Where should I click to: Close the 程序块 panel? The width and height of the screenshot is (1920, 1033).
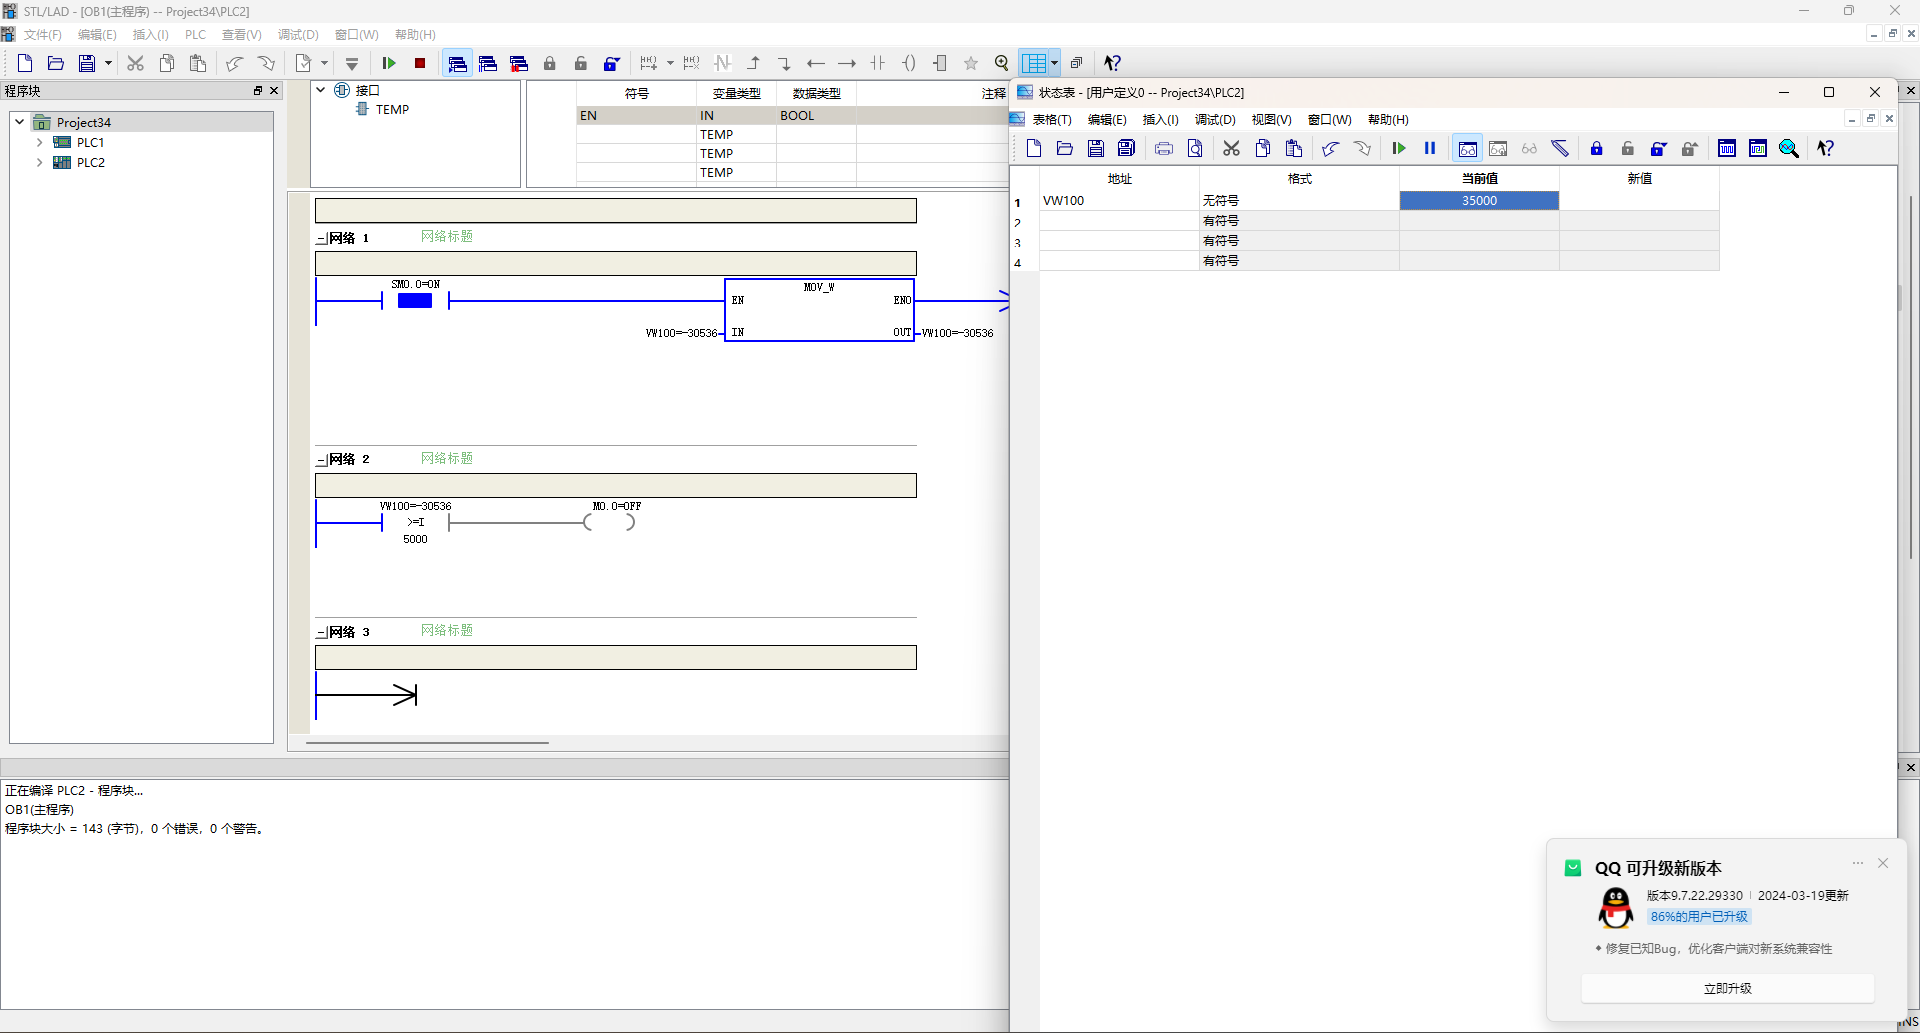274,90
